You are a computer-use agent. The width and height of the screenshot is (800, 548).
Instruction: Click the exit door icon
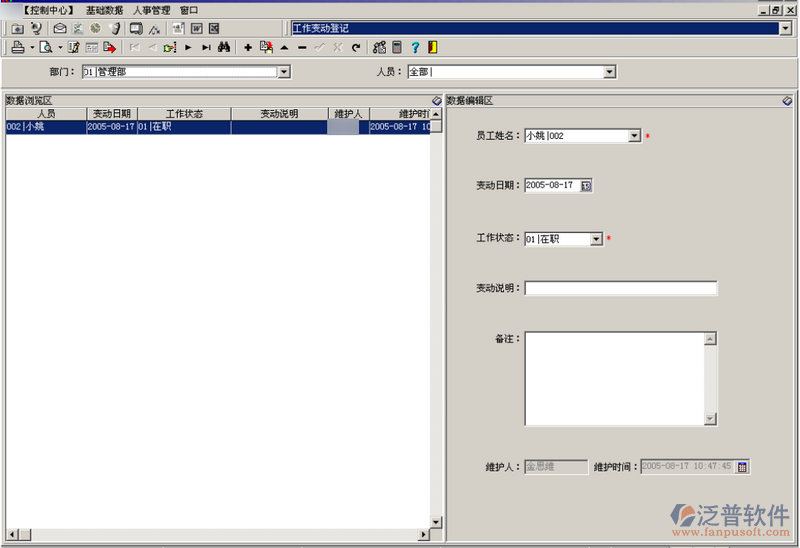pos(432,47)
